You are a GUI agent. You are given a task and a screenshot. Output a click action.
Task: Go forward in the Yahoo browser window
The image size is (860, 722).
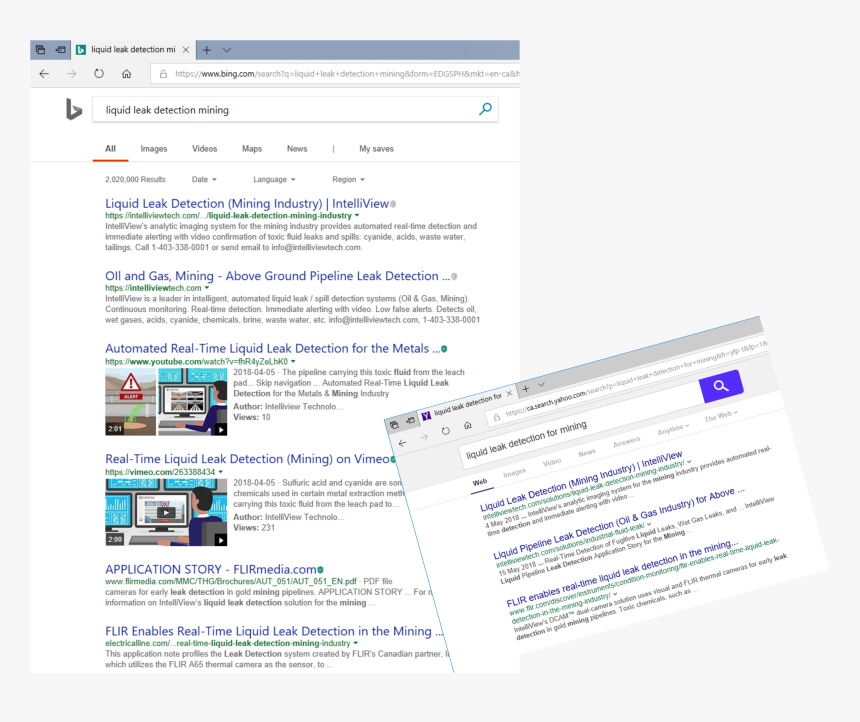tap(424, 437)
